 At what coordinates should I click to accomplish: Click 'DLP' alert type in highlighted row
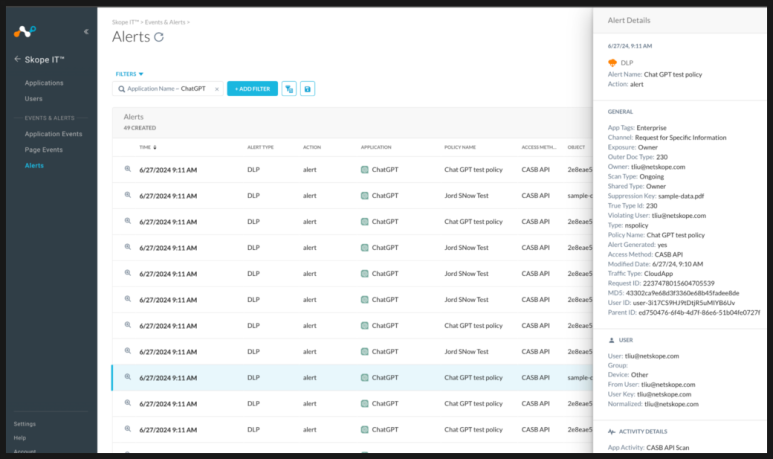point(253,378)
